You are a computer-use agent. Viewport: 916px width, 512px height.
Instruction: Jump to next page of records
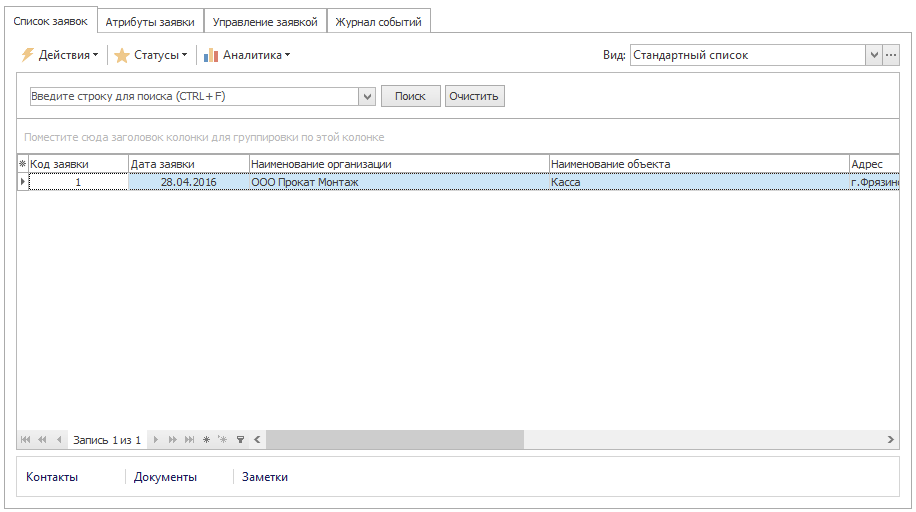(x=172, y=440)
